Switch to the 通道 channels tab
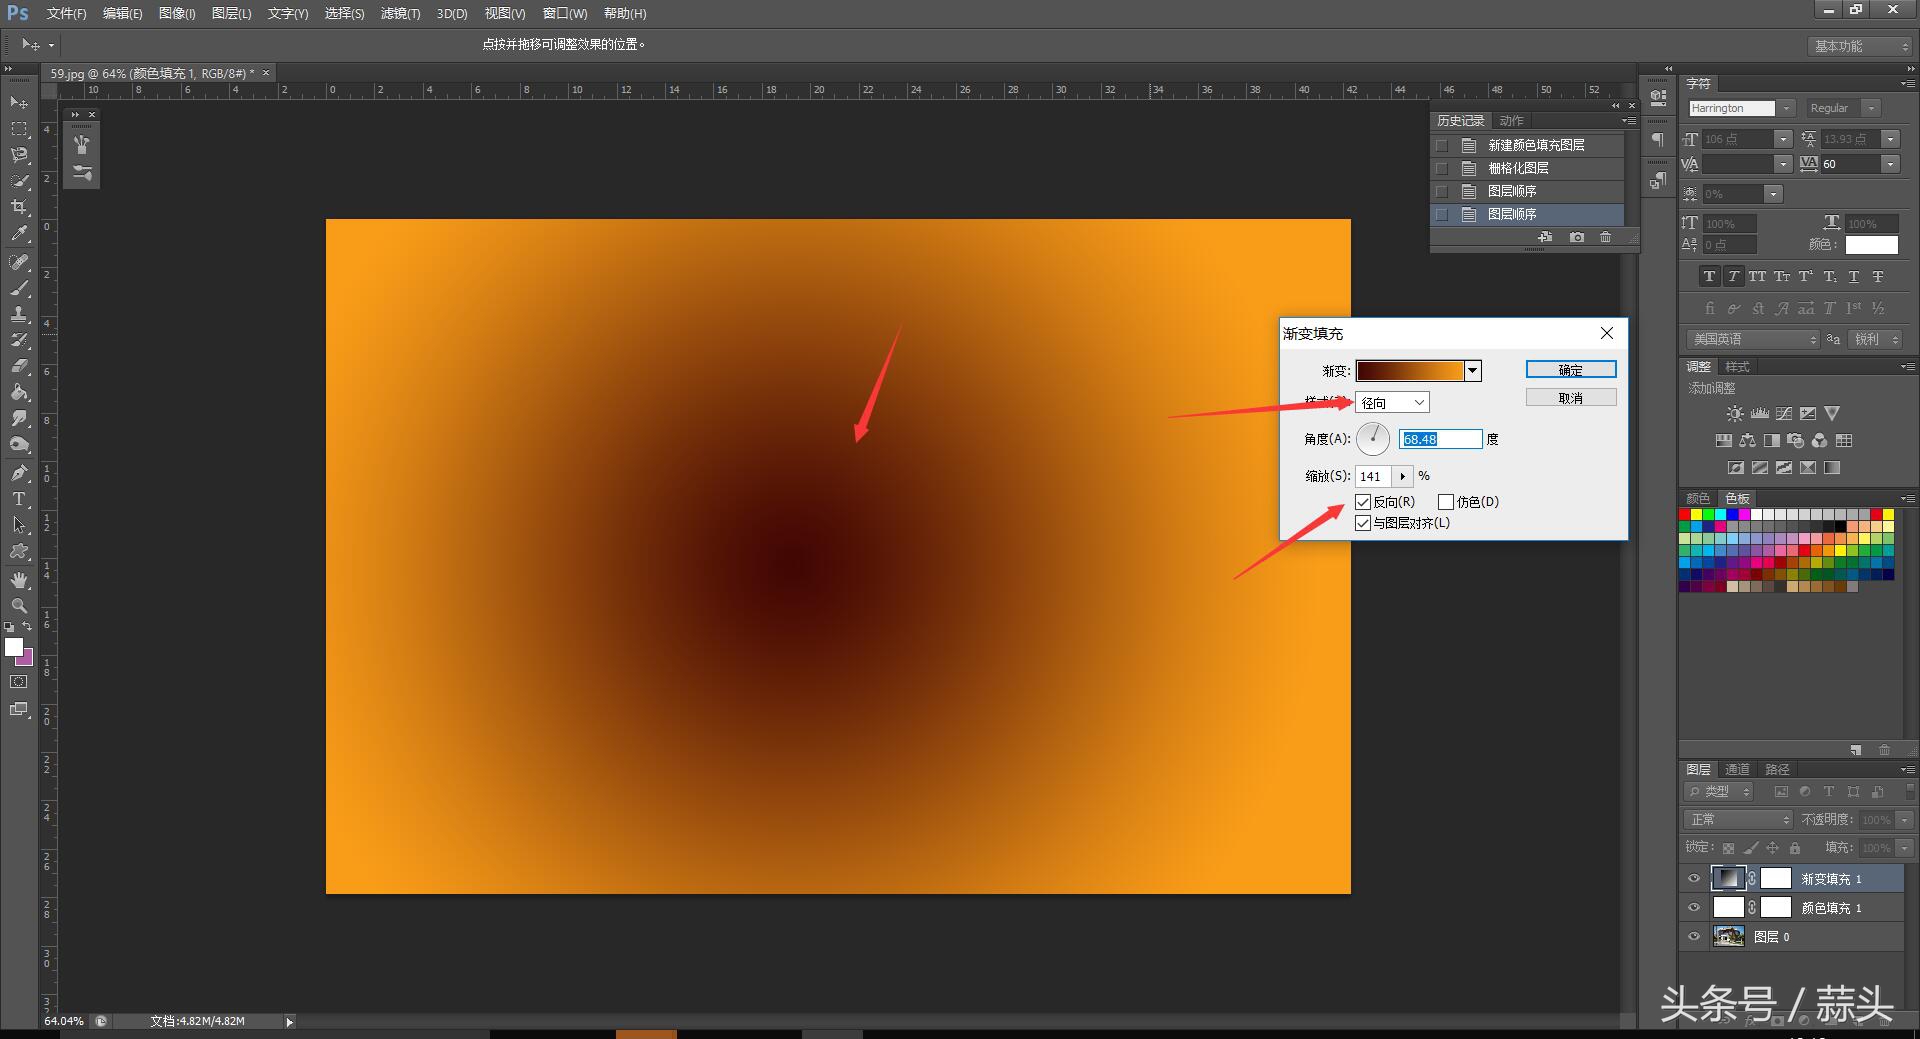Viewport: 1920px width, 1039px height. [1737, 769]
